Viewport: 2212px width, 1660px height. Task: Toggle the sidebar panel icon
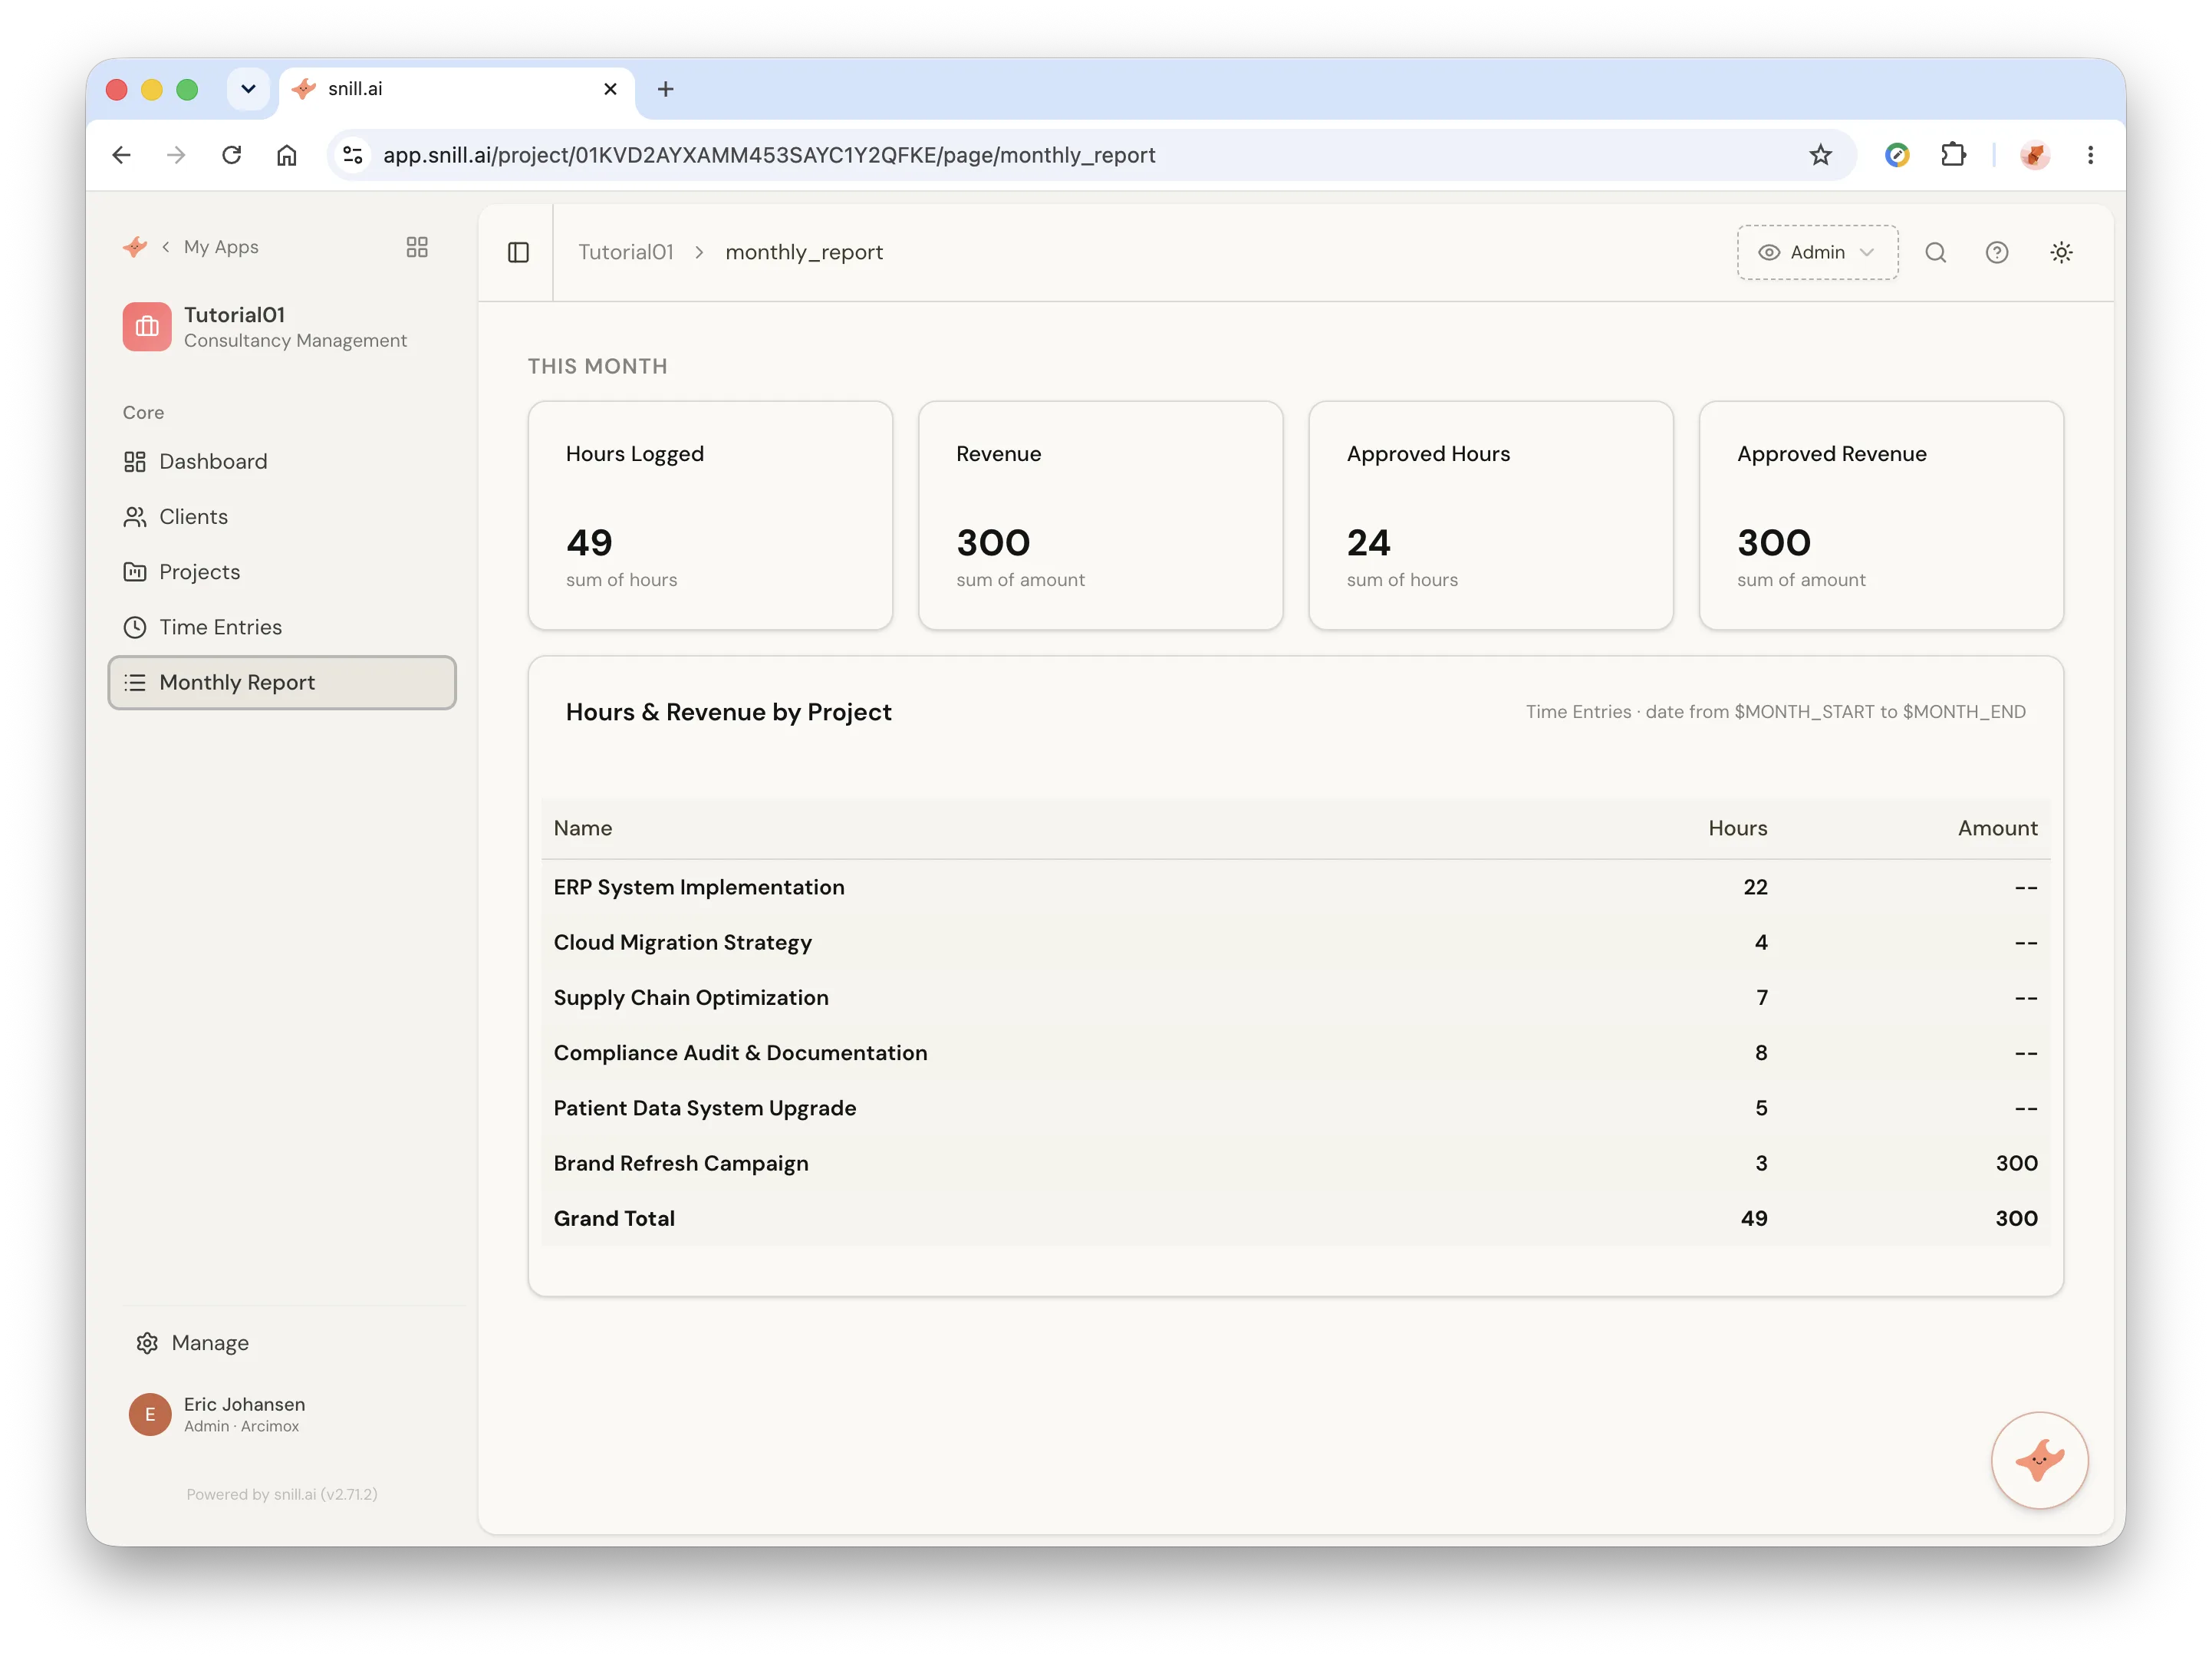pyautogui.click(x=518, y=252)
